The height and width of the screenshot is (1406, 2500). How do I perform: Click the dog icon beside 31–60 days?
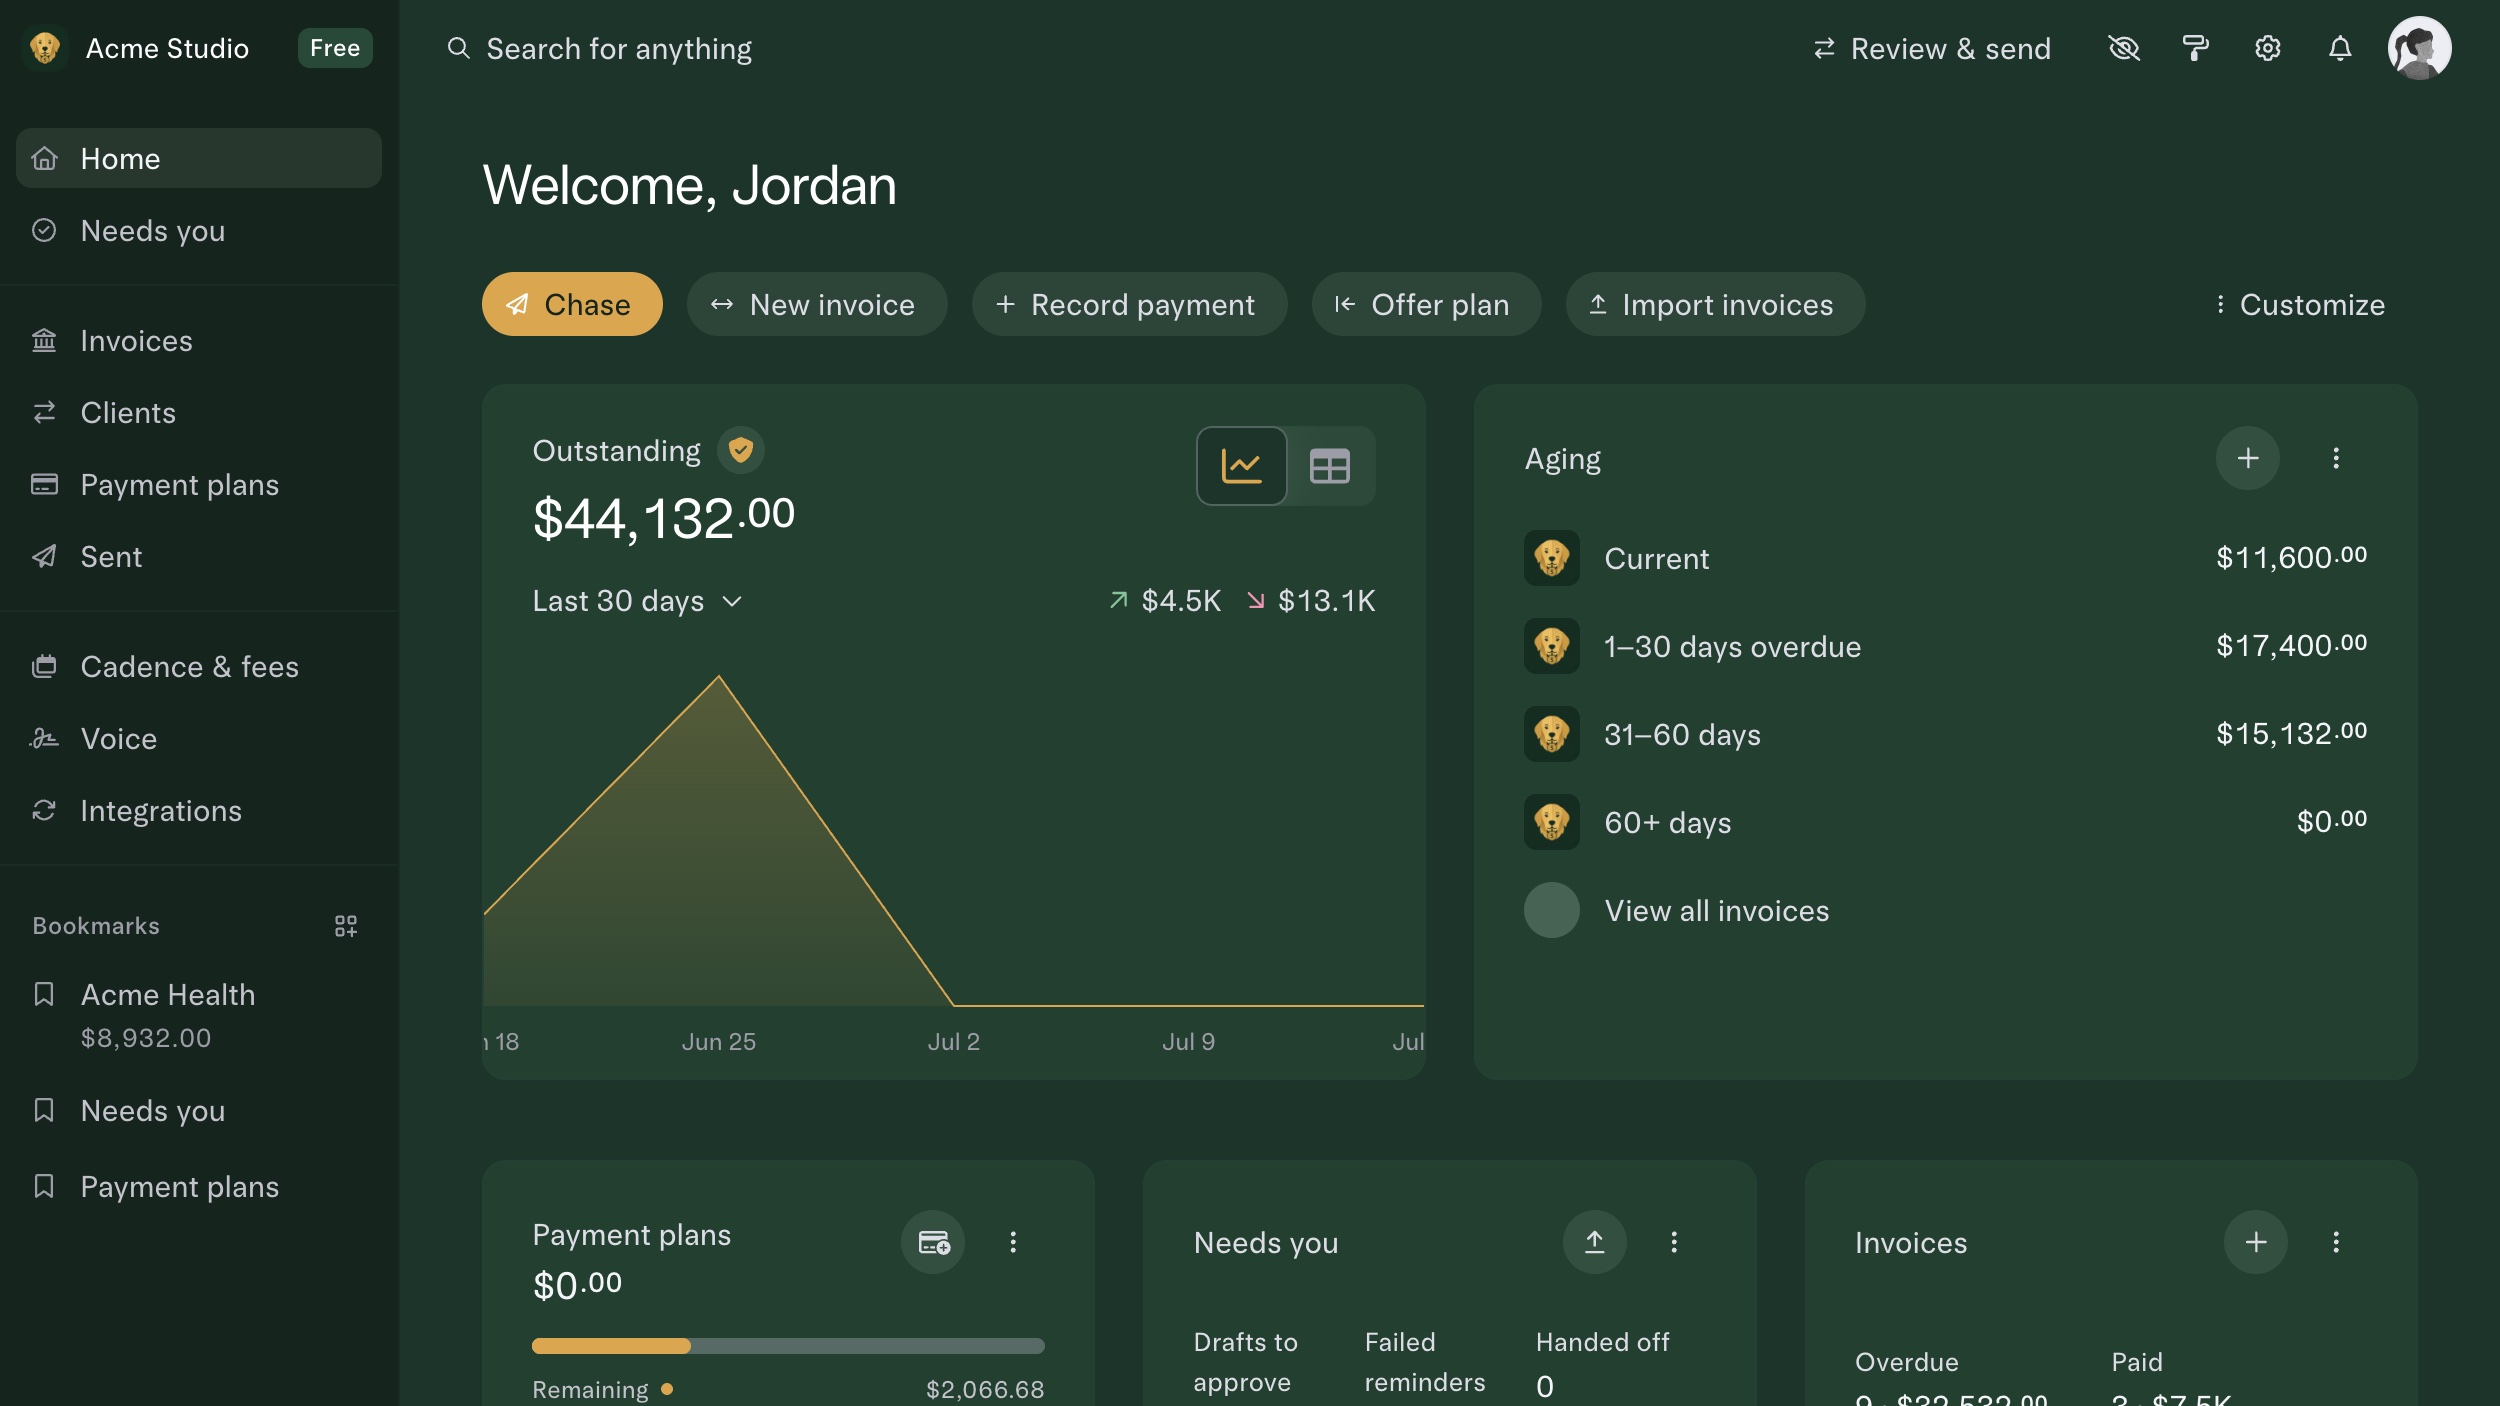tap(1552, 734)
